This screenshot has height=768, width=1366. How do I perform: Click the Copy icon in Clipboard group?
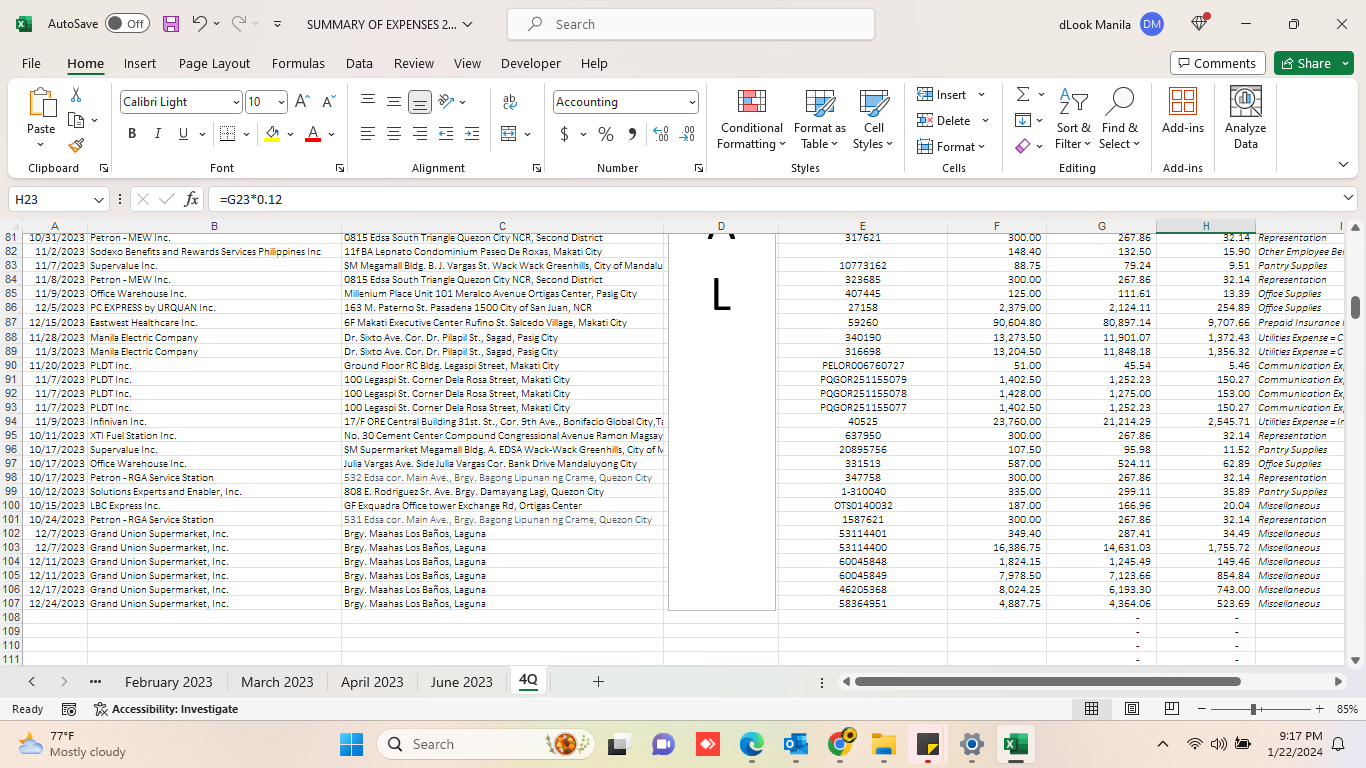[x=76, y=120]
